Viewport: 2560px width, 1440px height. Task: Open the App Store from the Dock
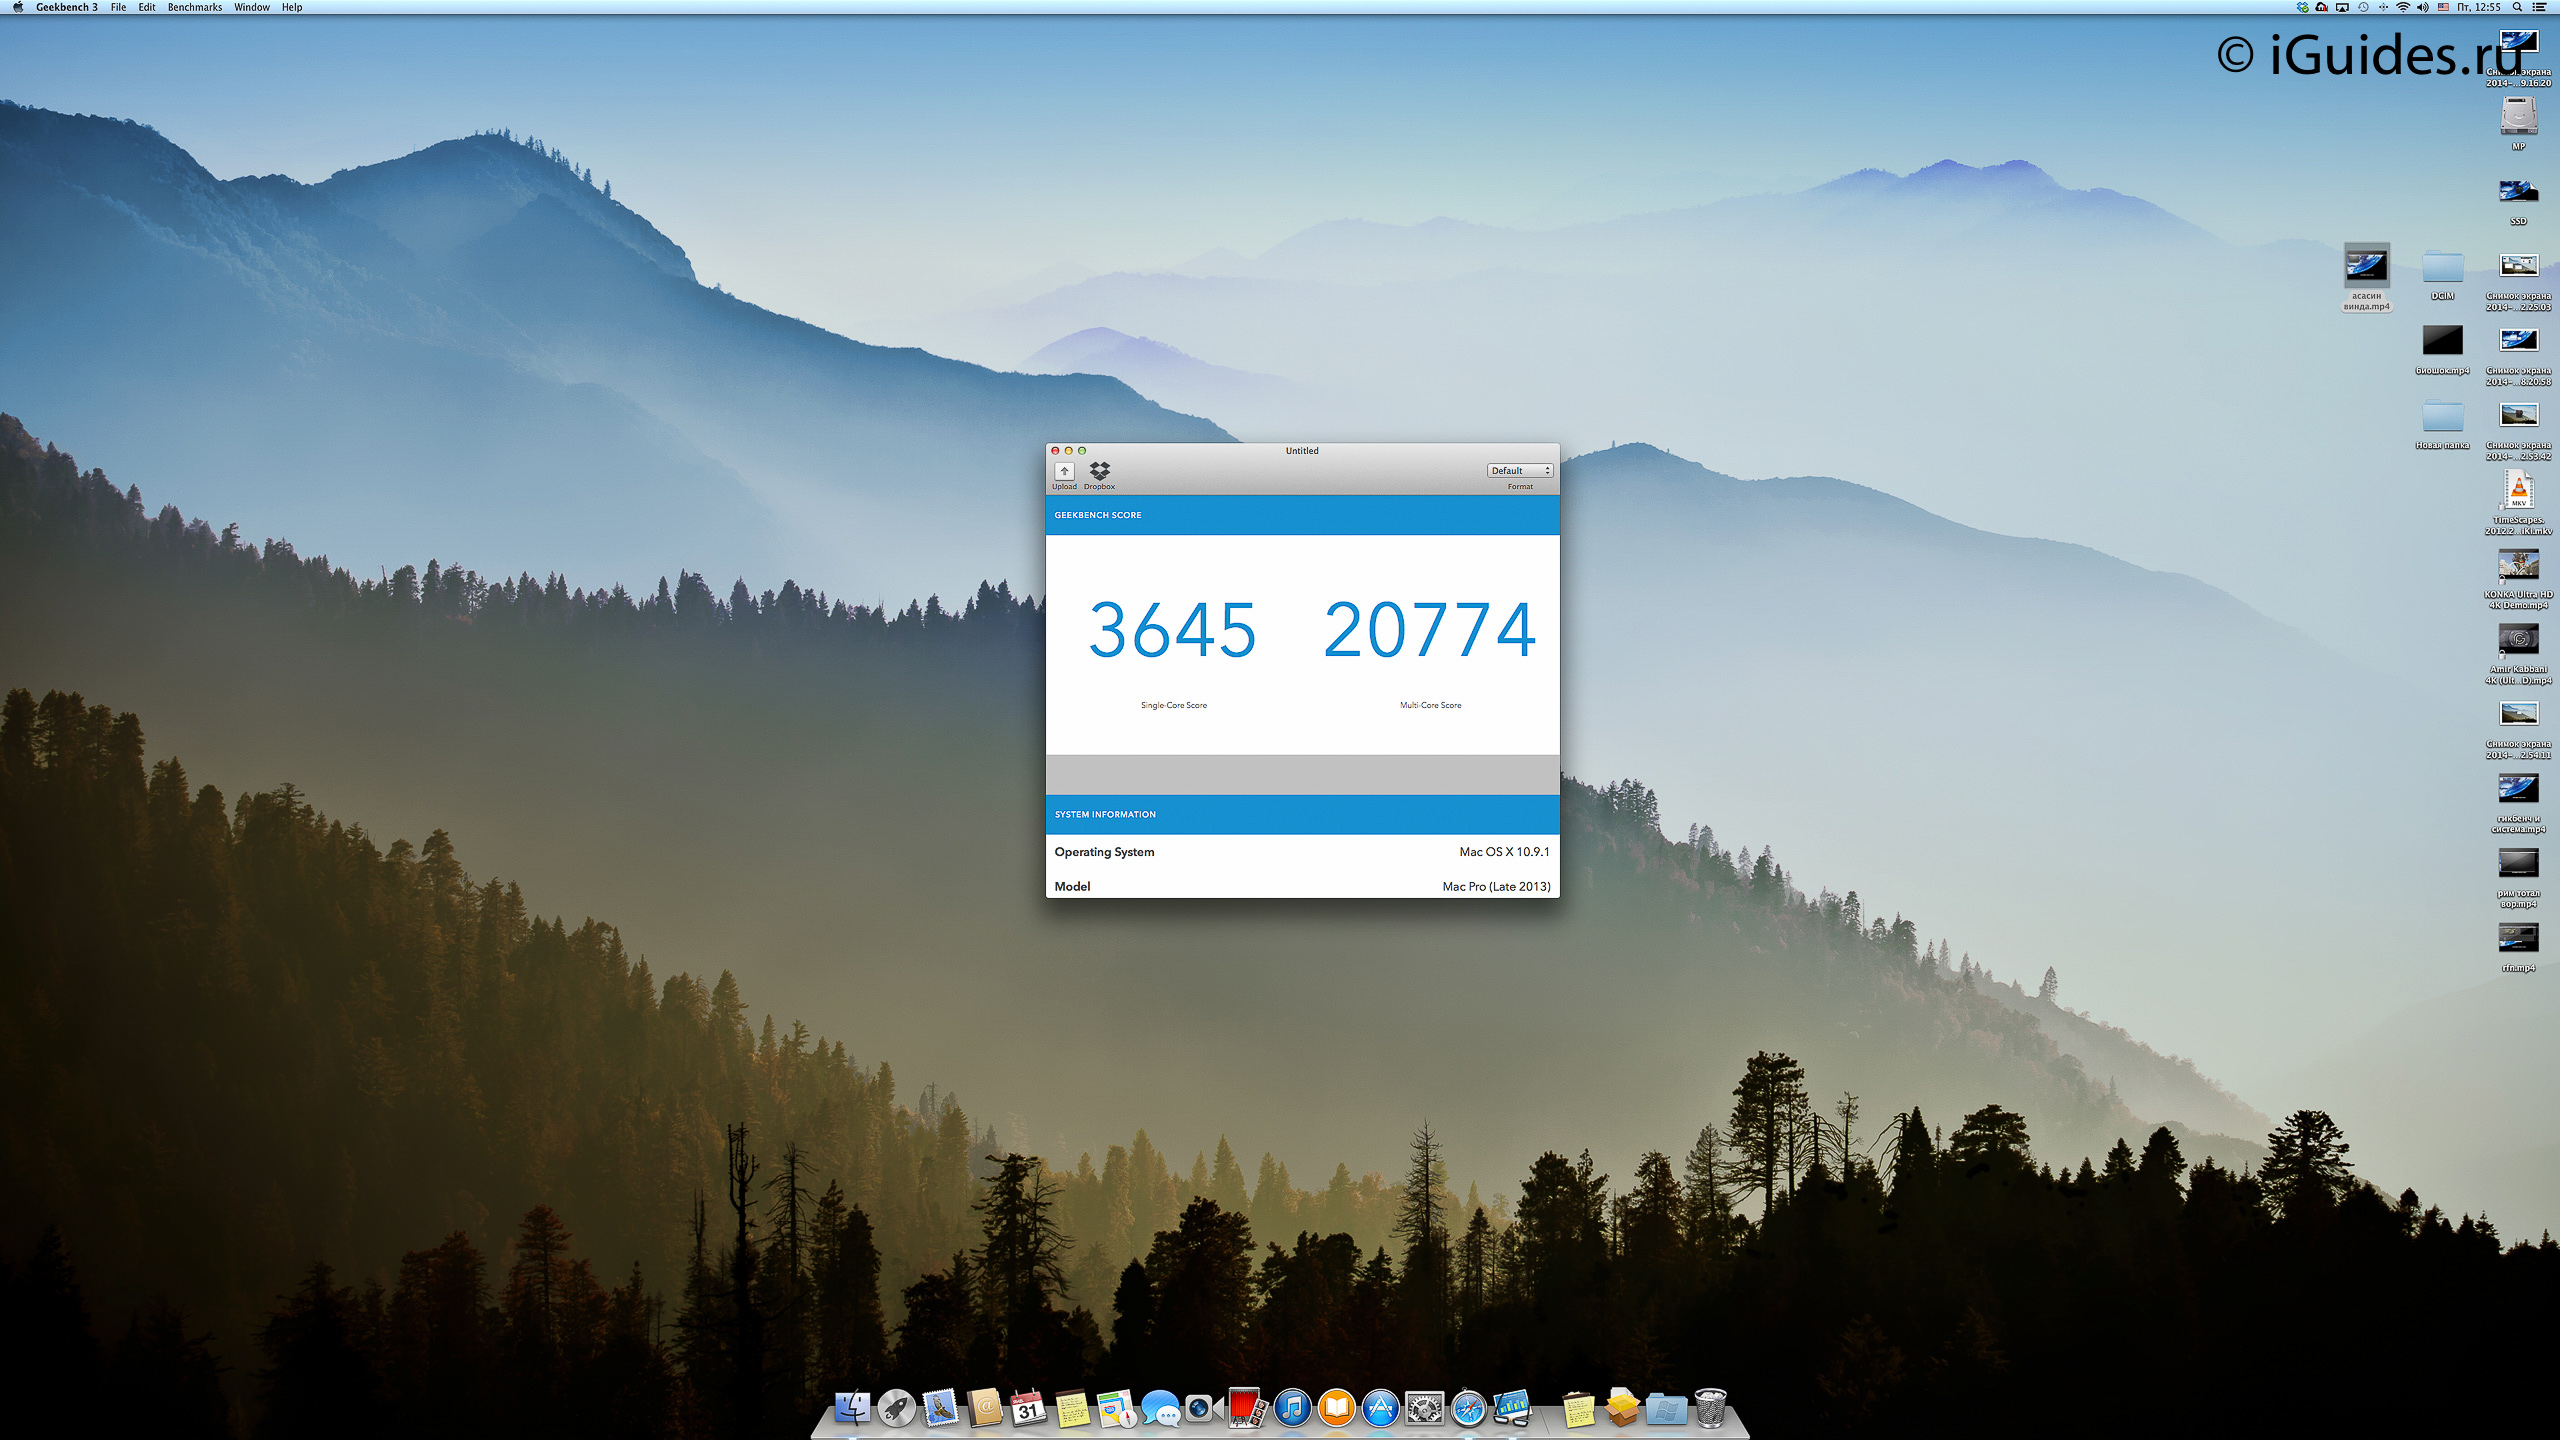pos(1380,1408)
